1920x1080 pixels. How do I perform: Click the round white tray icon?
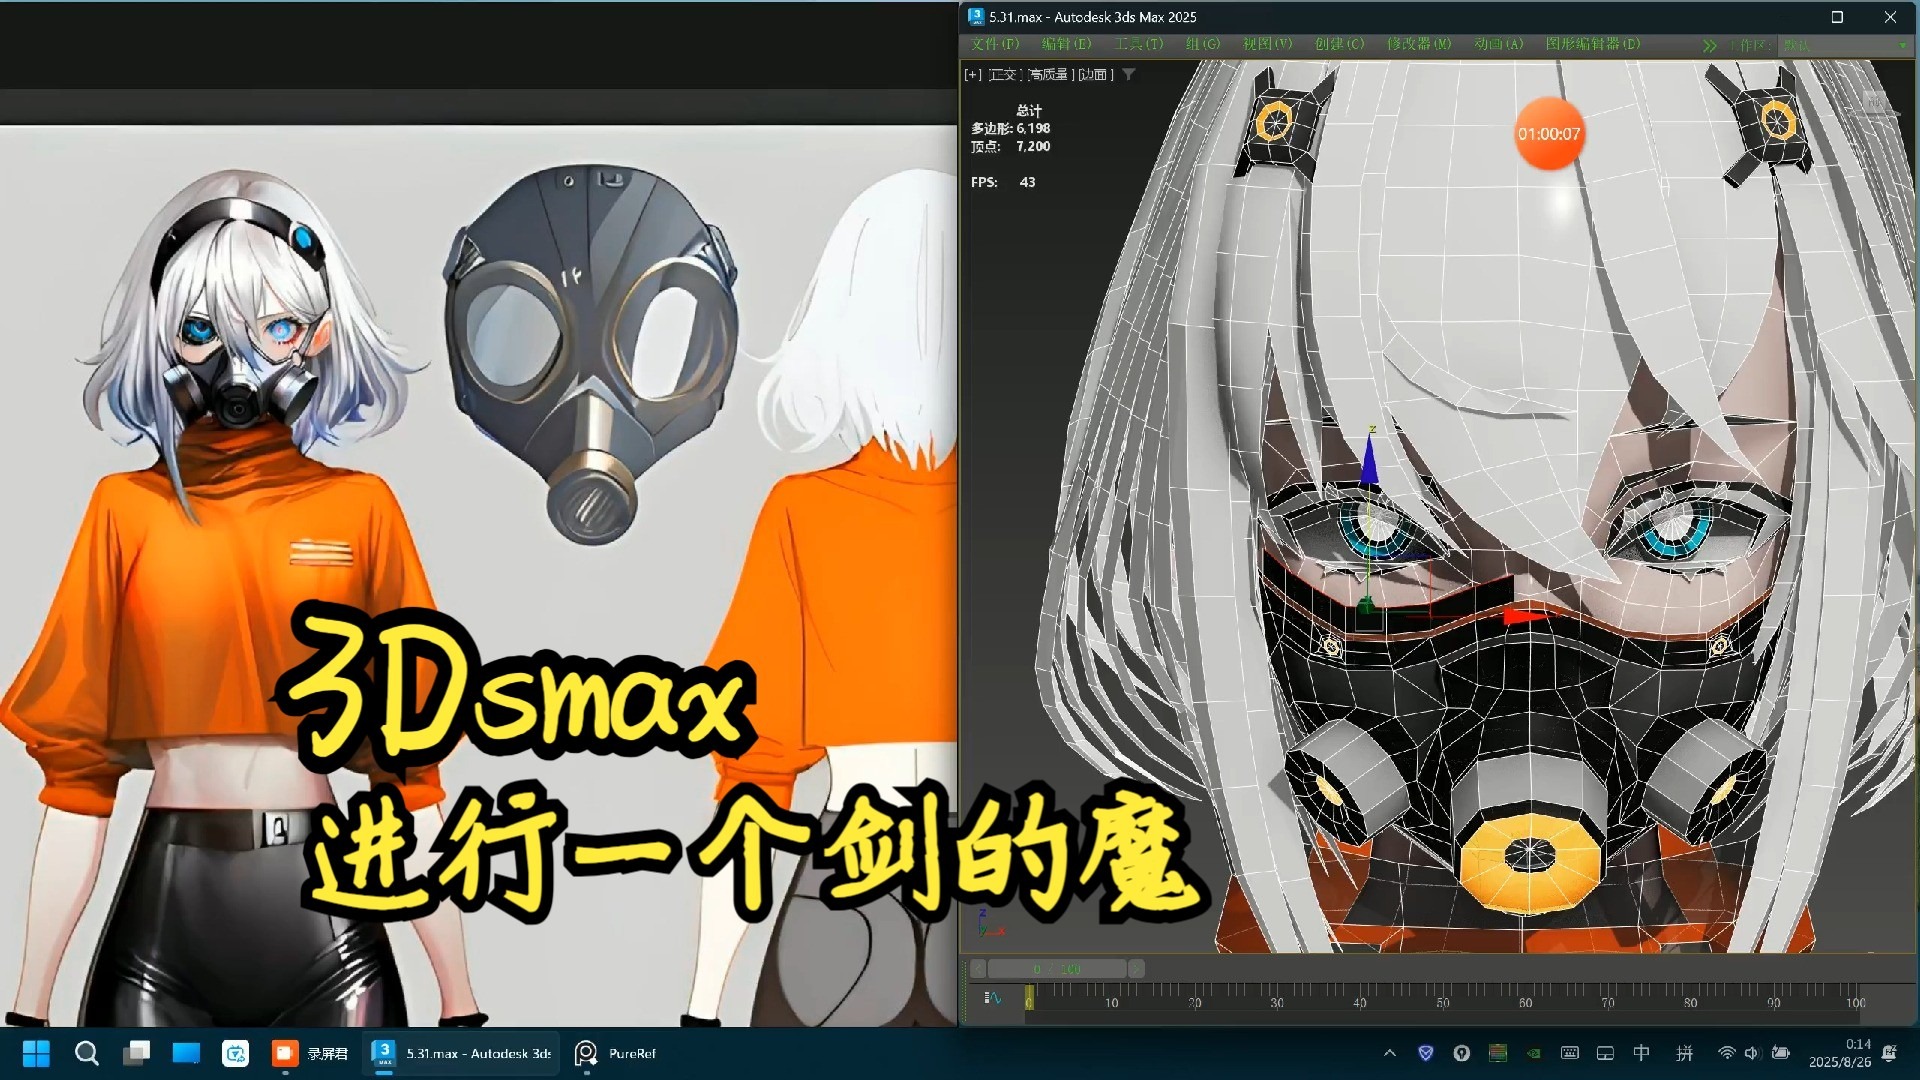[1462, 1053]
